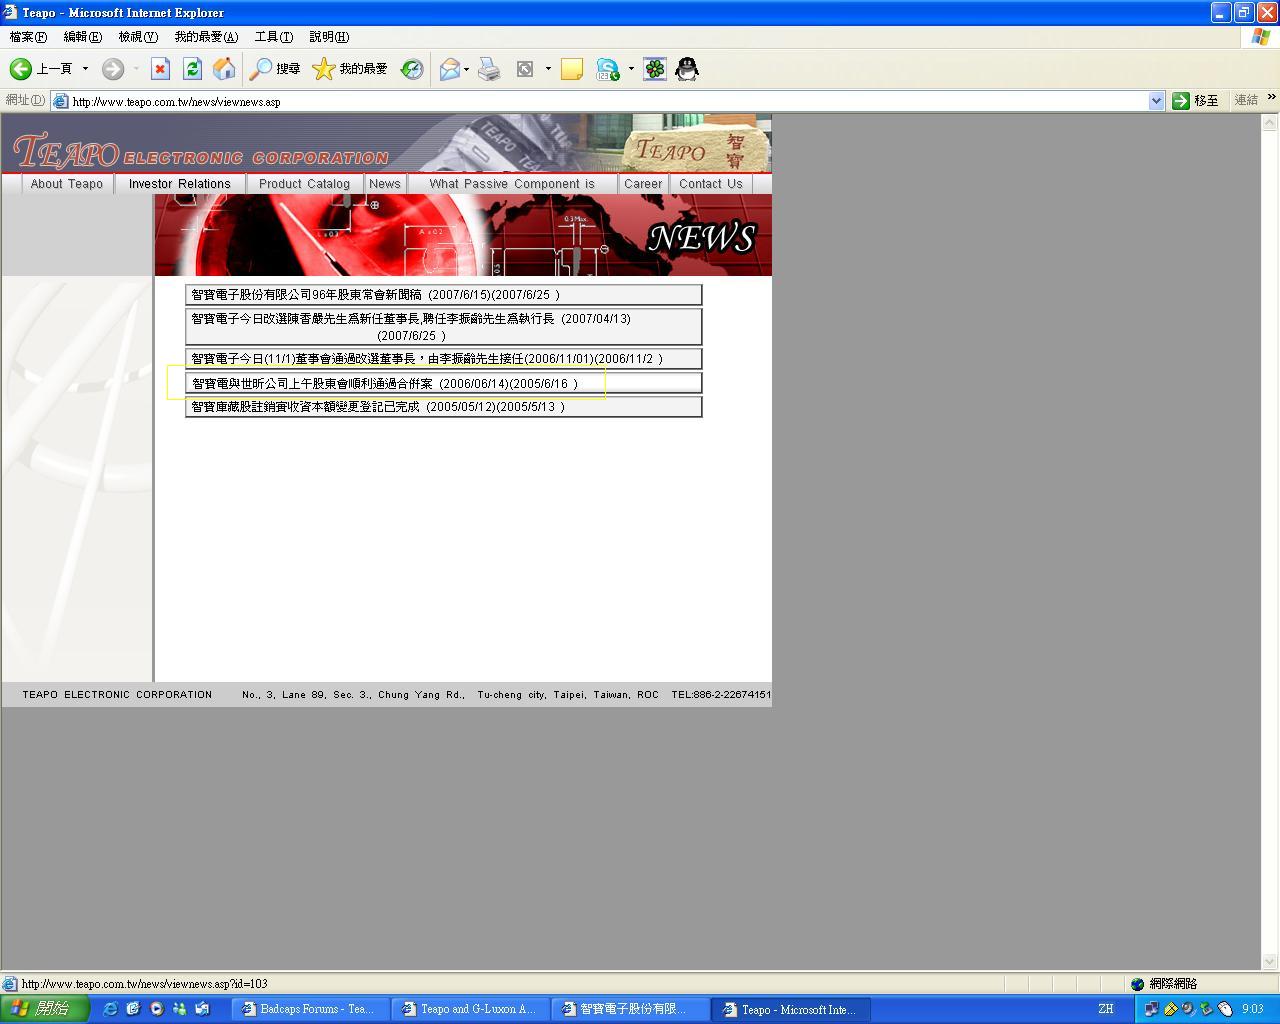Open the 改選陳香嚴先生為新任董事長 news item
The height and width of the screenshot is (1024, 1280).
[x=444, y=327]
